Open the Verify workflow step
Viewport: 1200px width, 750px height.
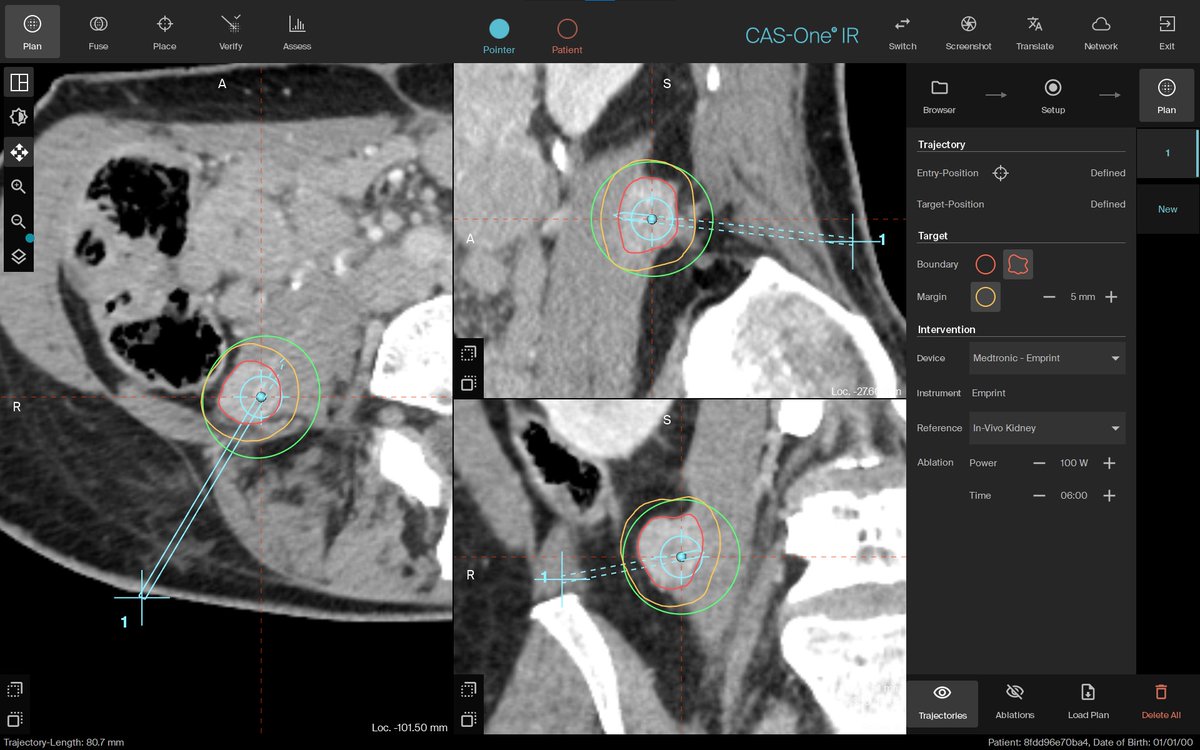coord(231,31)
